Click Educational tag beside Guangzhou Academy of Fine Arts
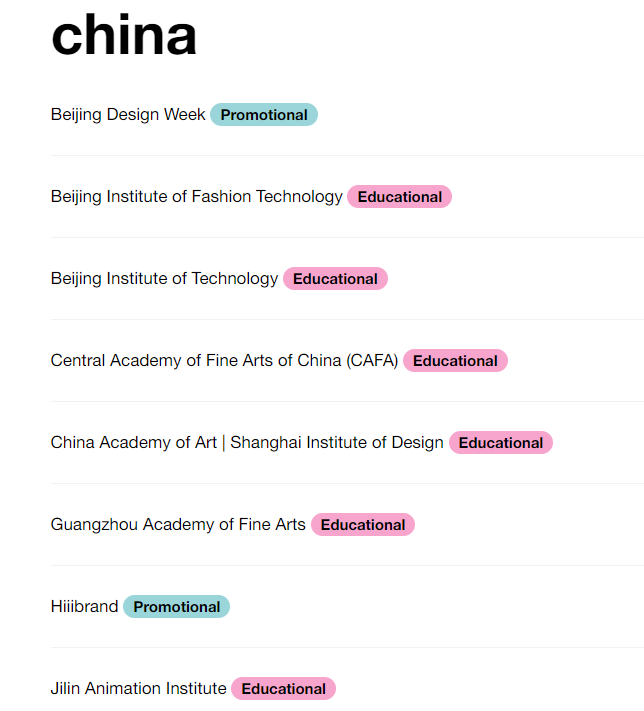The image size is (644, 711). pos(363,525)
